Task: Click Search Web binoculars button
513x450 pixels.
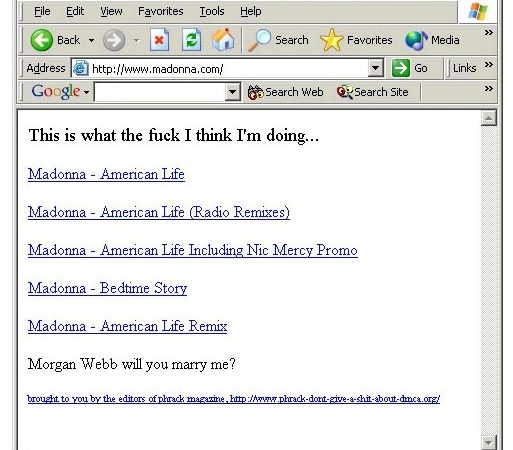Action: (285, 92)
